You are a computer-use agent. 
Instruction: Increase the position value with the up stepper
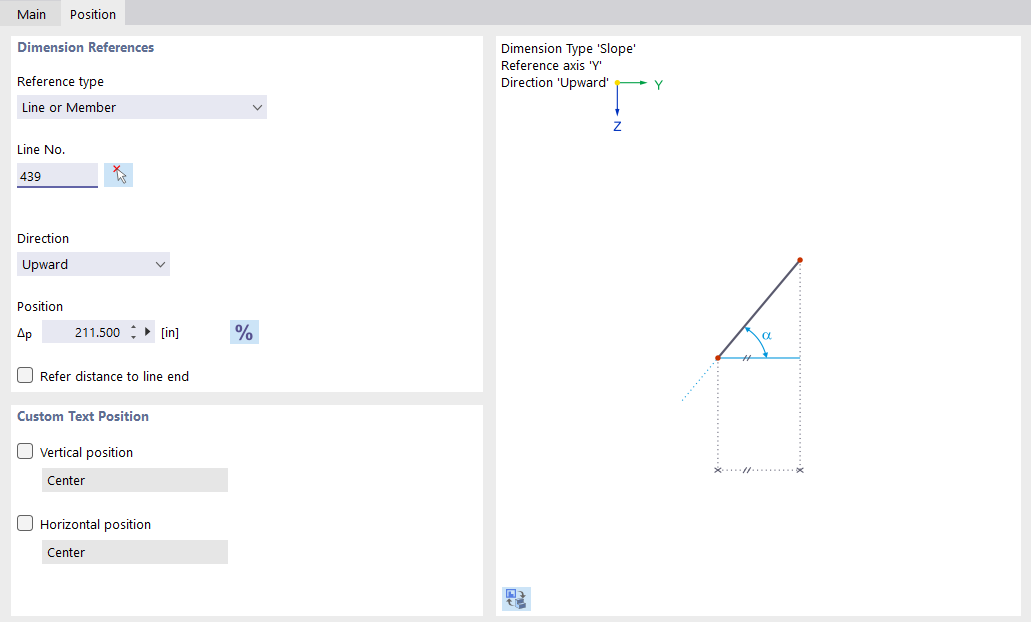pyautogui.click(x=132, y=327)
